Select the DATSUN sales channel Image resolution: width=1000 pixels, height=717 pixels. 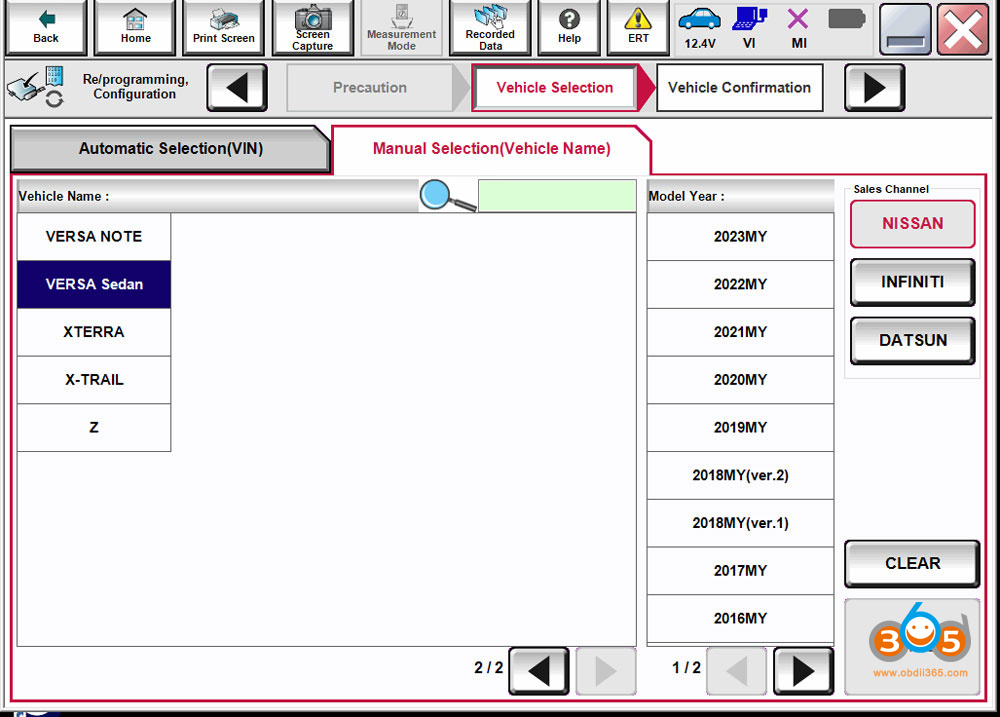coord(912,341)
